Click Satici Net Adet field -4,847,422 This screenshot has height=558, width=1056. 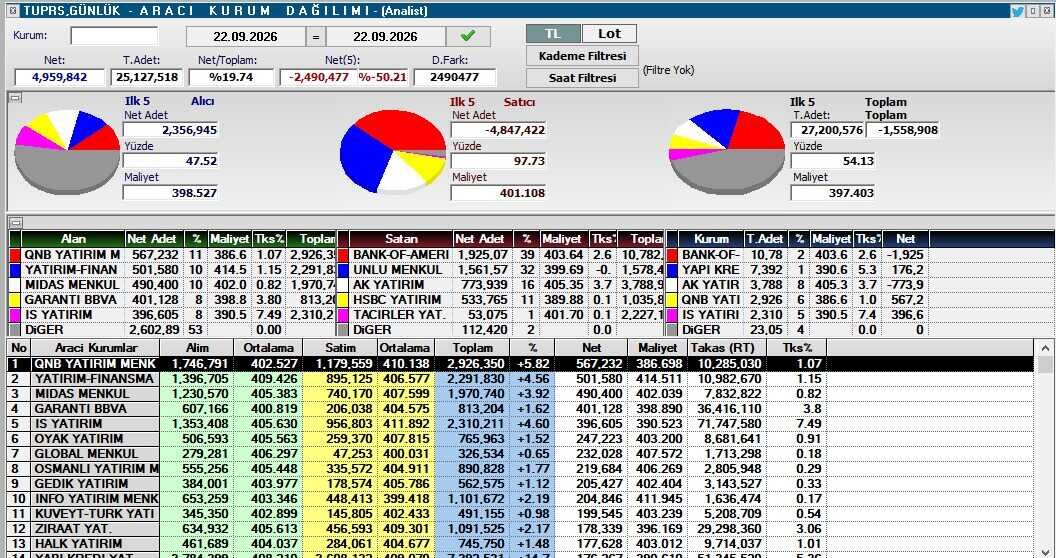click(x=498, y=130)
